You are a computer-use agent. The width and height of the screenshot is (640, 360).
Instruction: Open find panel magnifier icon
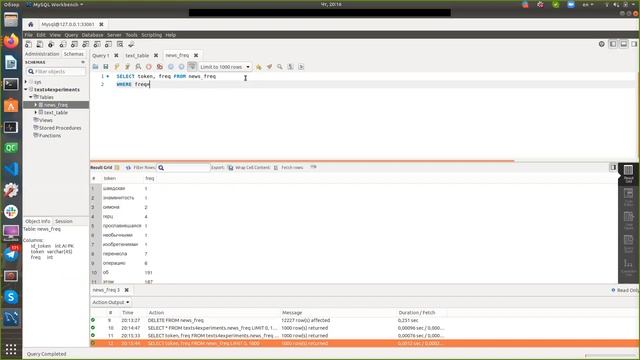pos(280,67)
